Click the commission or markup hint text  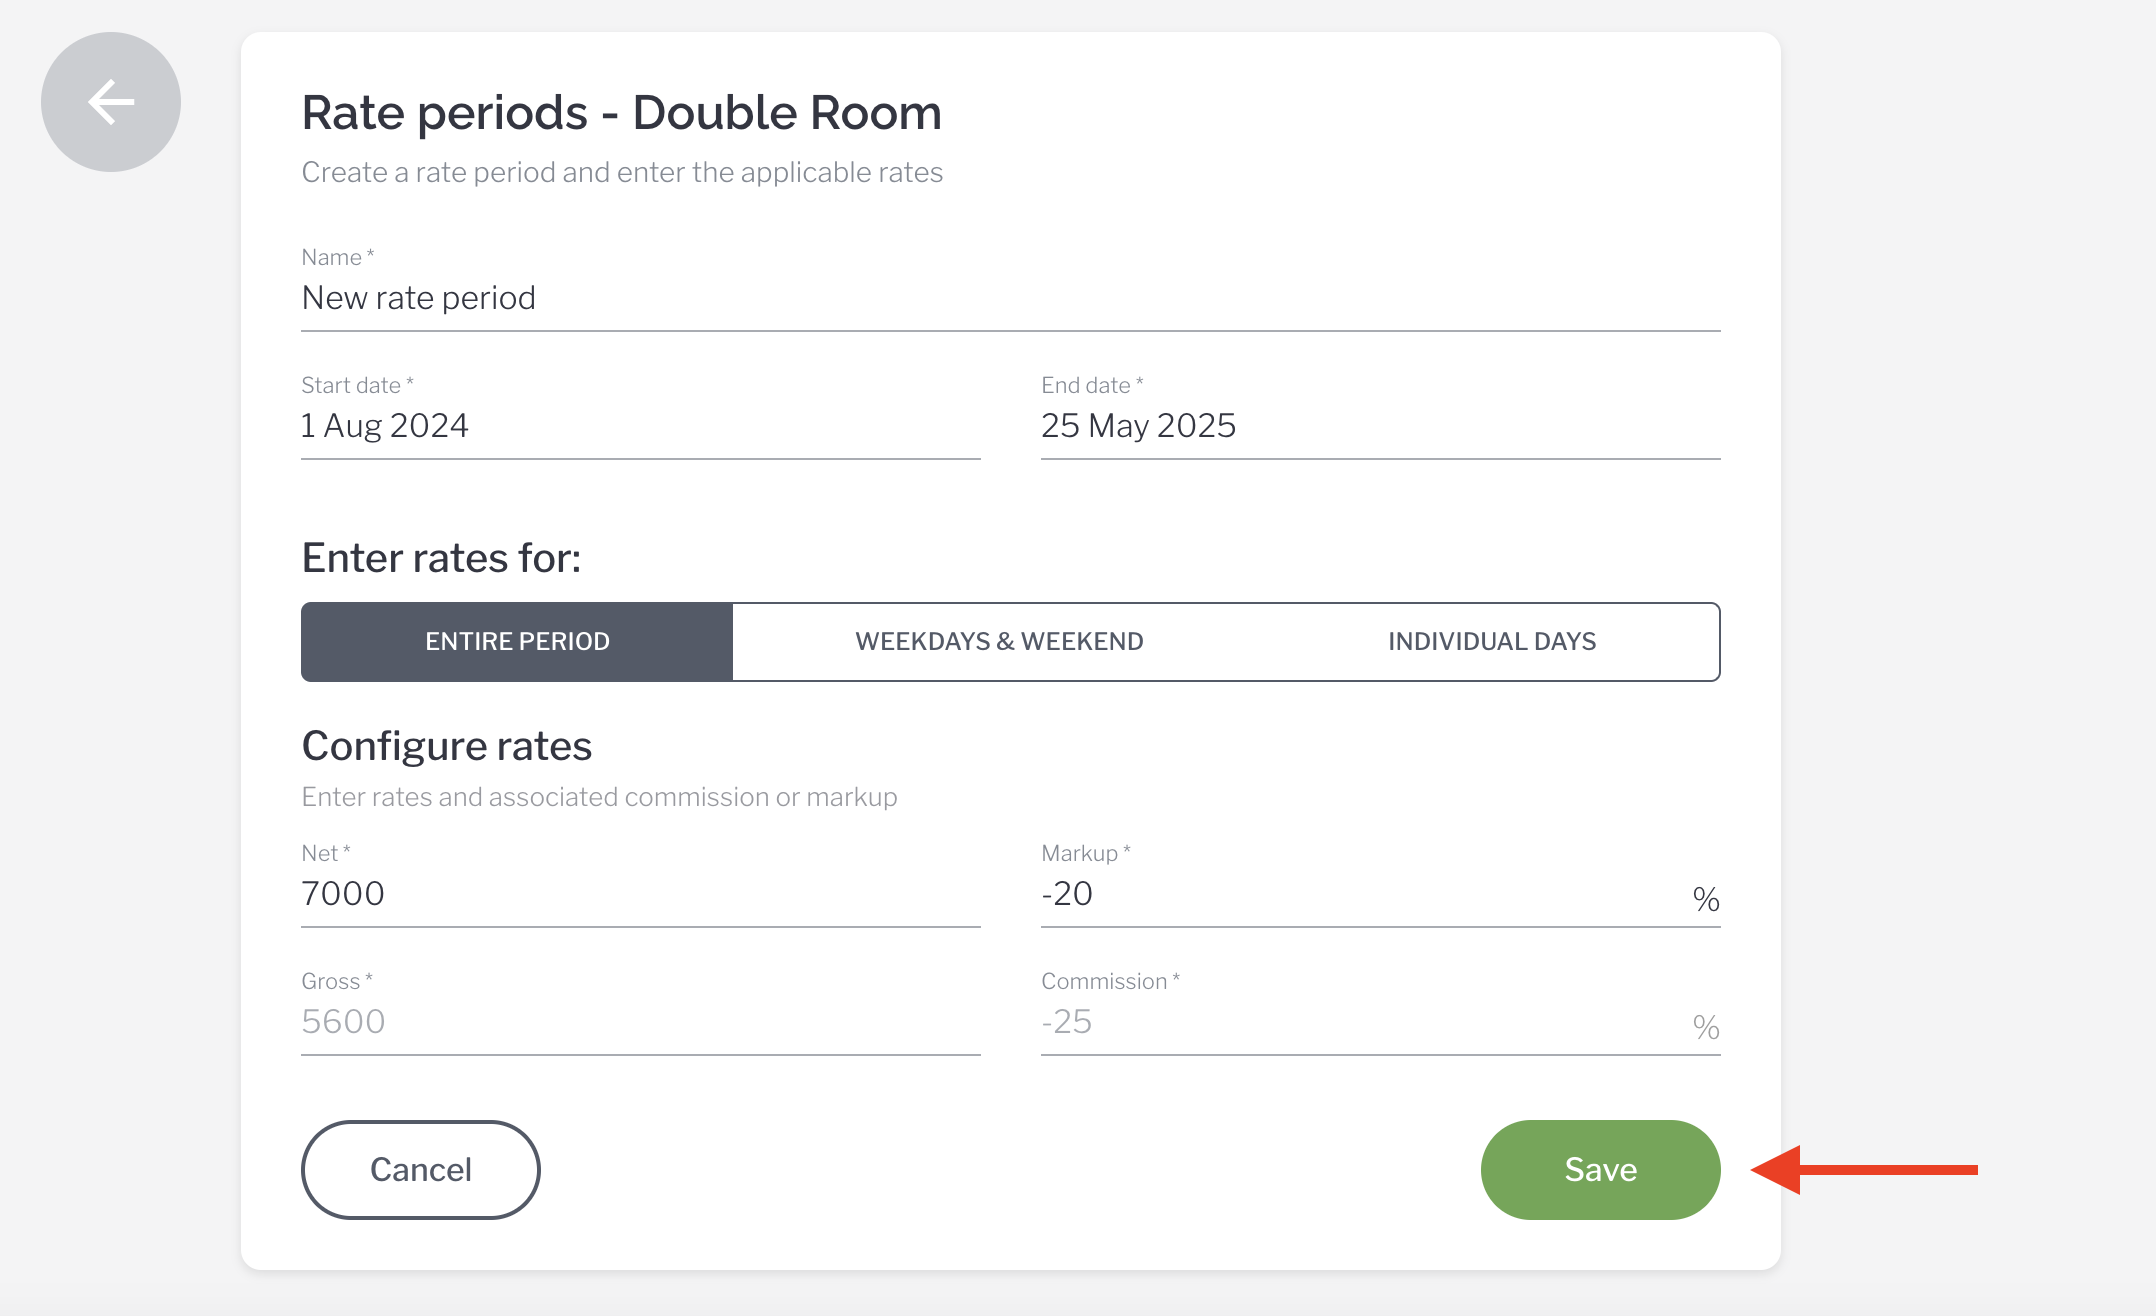coord(599,797)
